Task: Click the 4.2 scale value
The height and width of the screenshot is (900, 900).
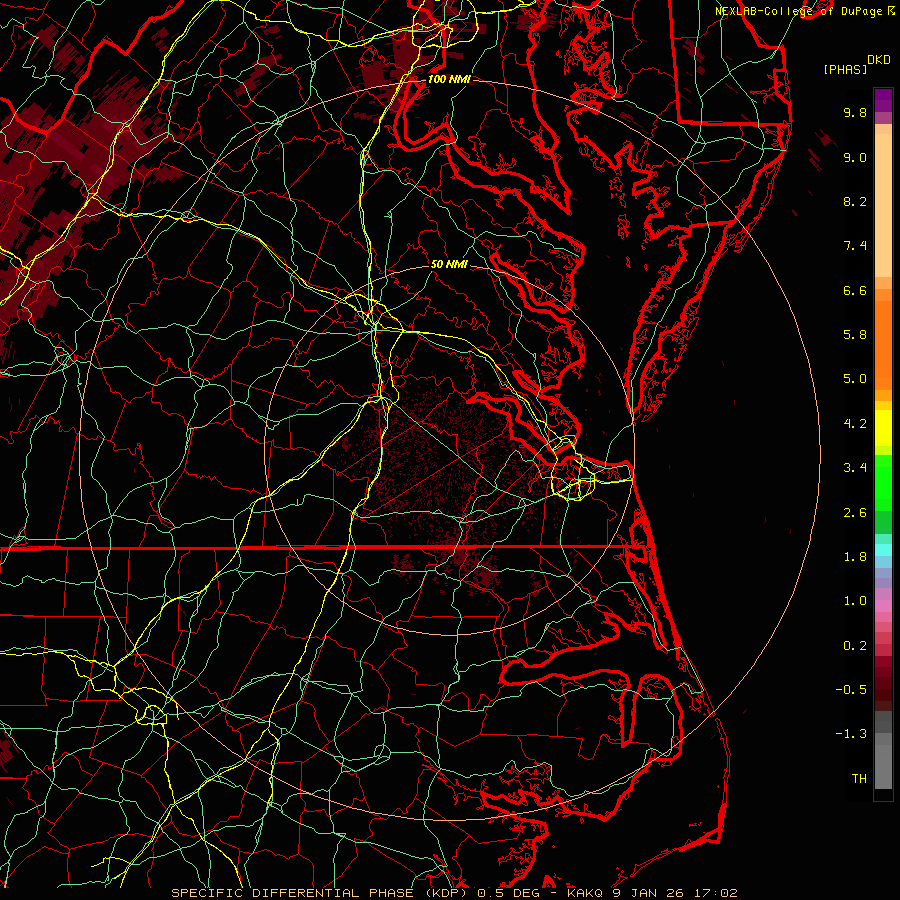Action: (x=855, y=424)
